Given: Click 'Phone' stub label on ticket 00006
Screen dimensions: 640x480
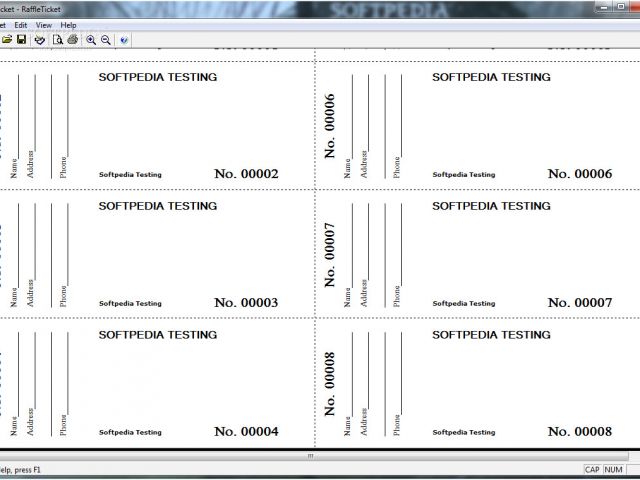Looking at the screenshot, I should point(396,167).
